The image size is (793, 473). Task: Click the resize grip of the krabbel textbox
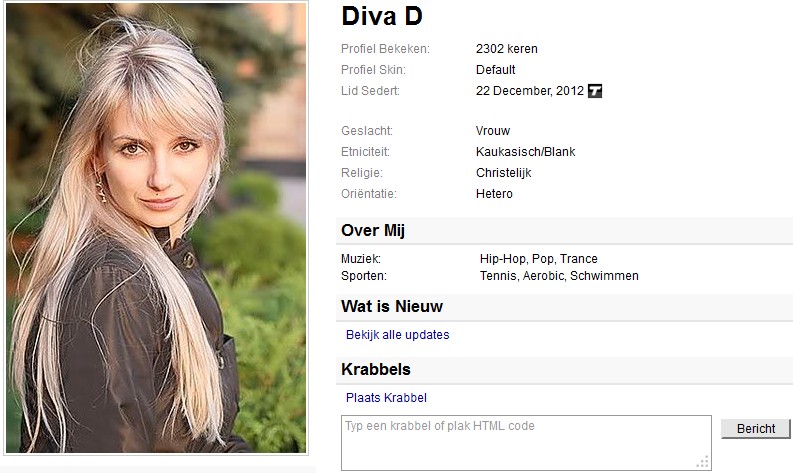[x=703, y=462]
